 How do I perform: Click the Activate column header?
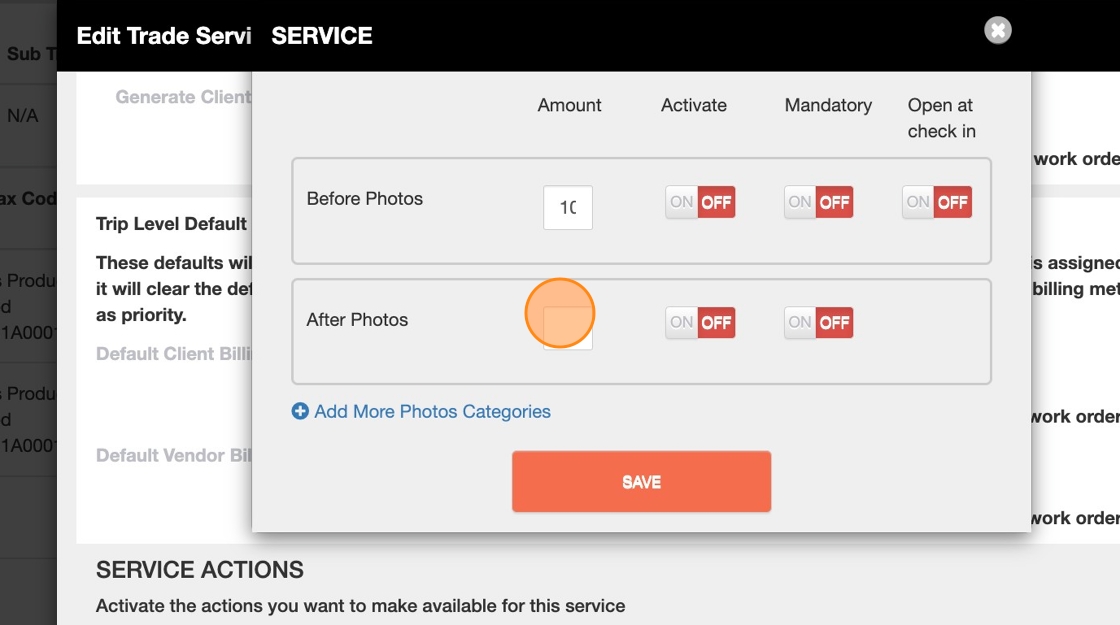[x=694, y=105]
